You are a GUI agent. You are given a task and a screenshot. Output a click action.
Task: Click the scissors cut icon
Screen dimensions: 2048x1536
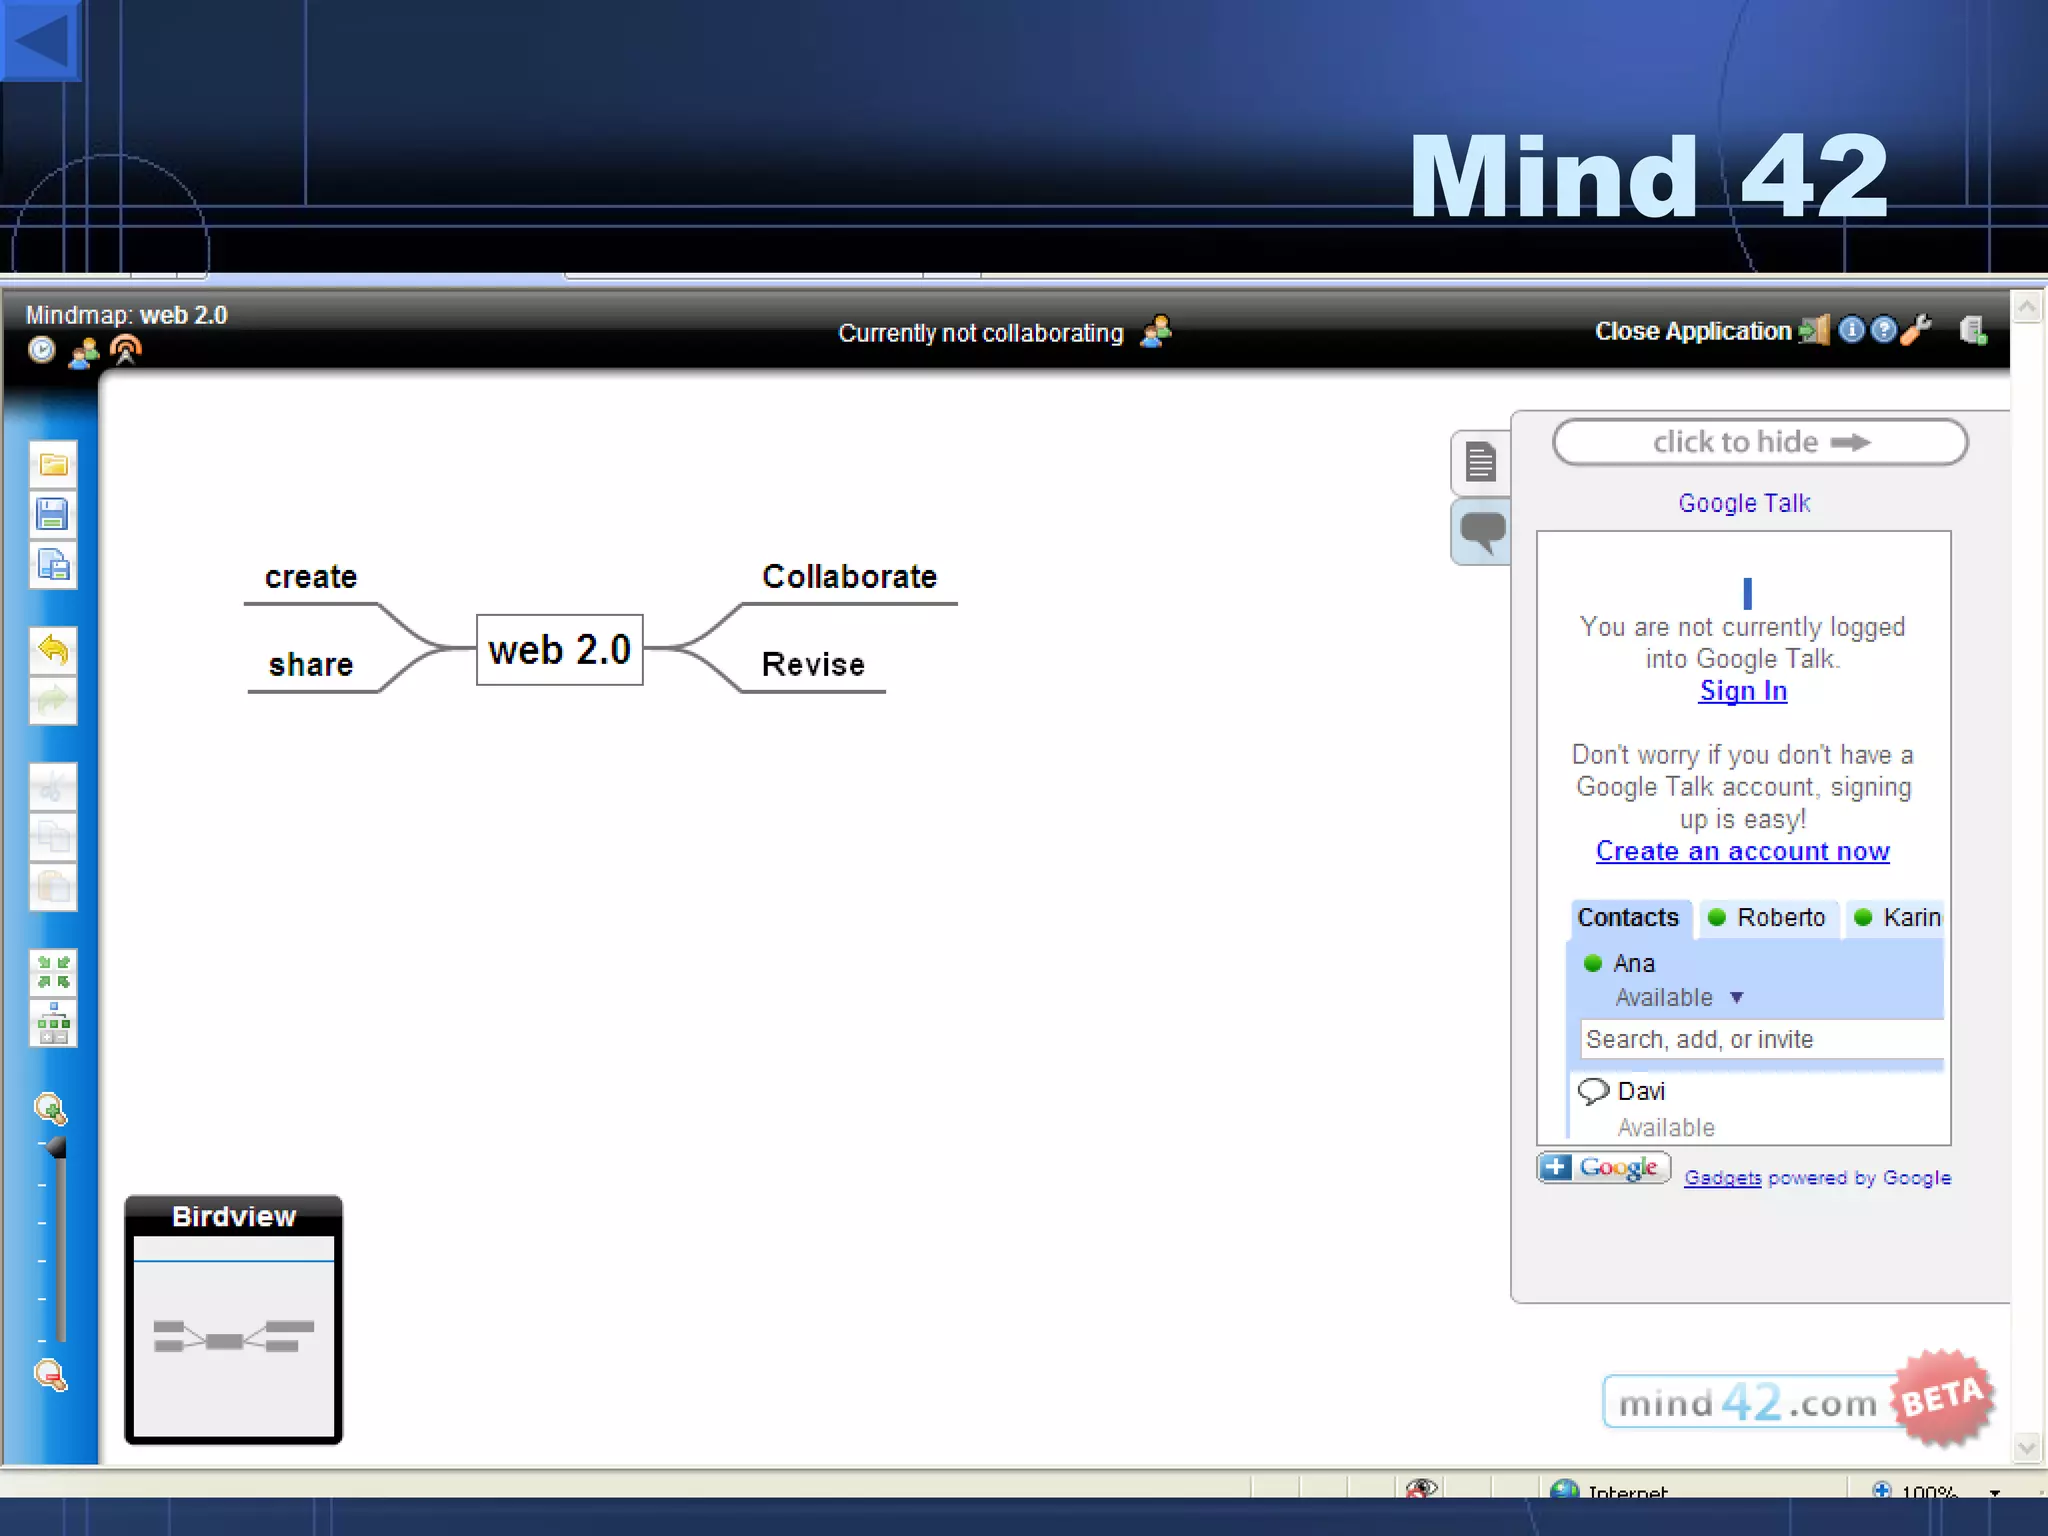[x=53, y=787]
